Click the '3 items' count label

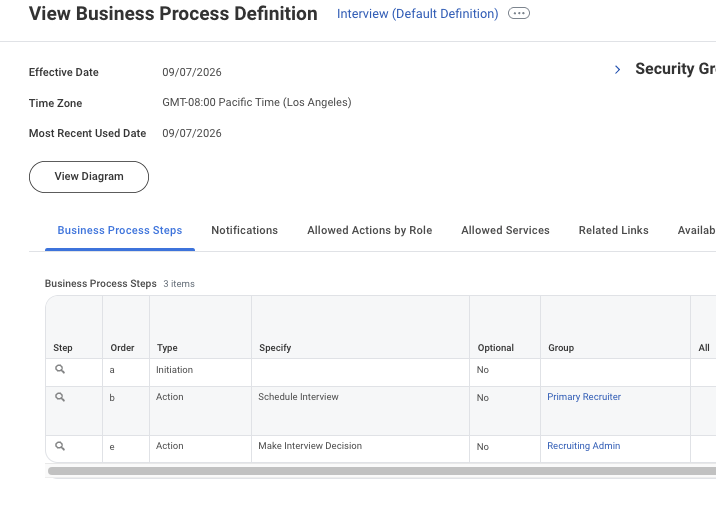179,283
